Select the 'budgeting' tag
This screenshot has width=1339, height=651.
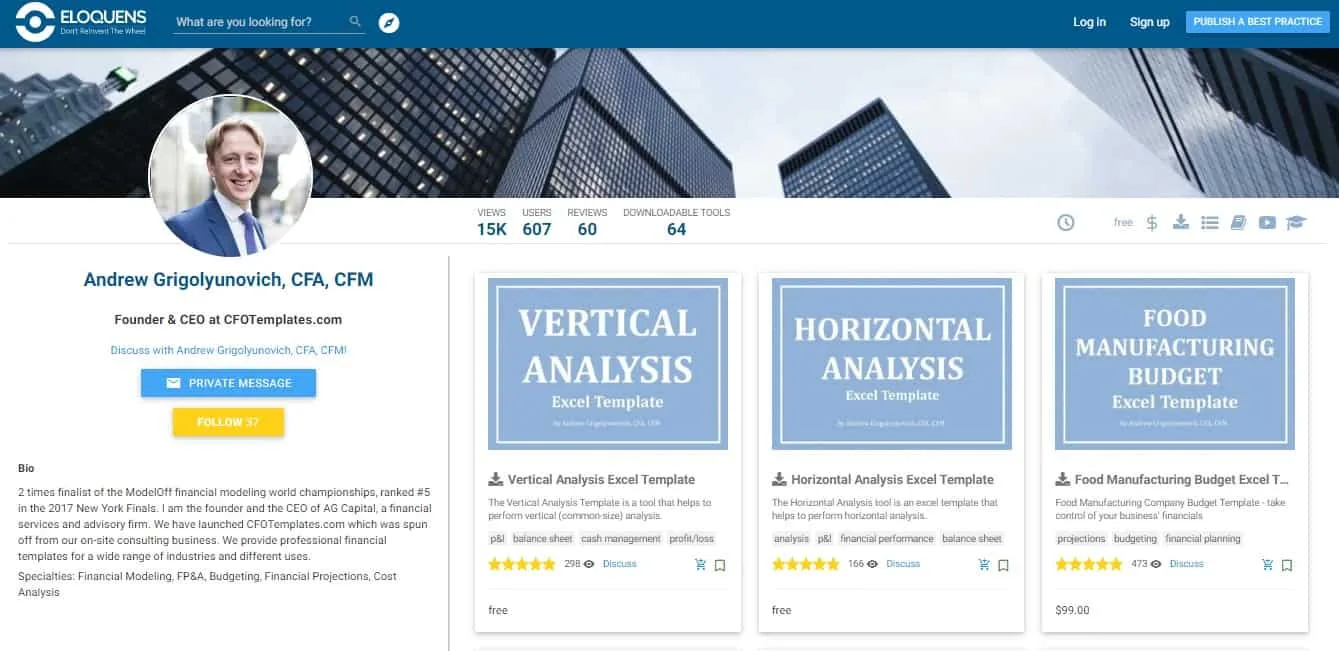coord(1136,539)
